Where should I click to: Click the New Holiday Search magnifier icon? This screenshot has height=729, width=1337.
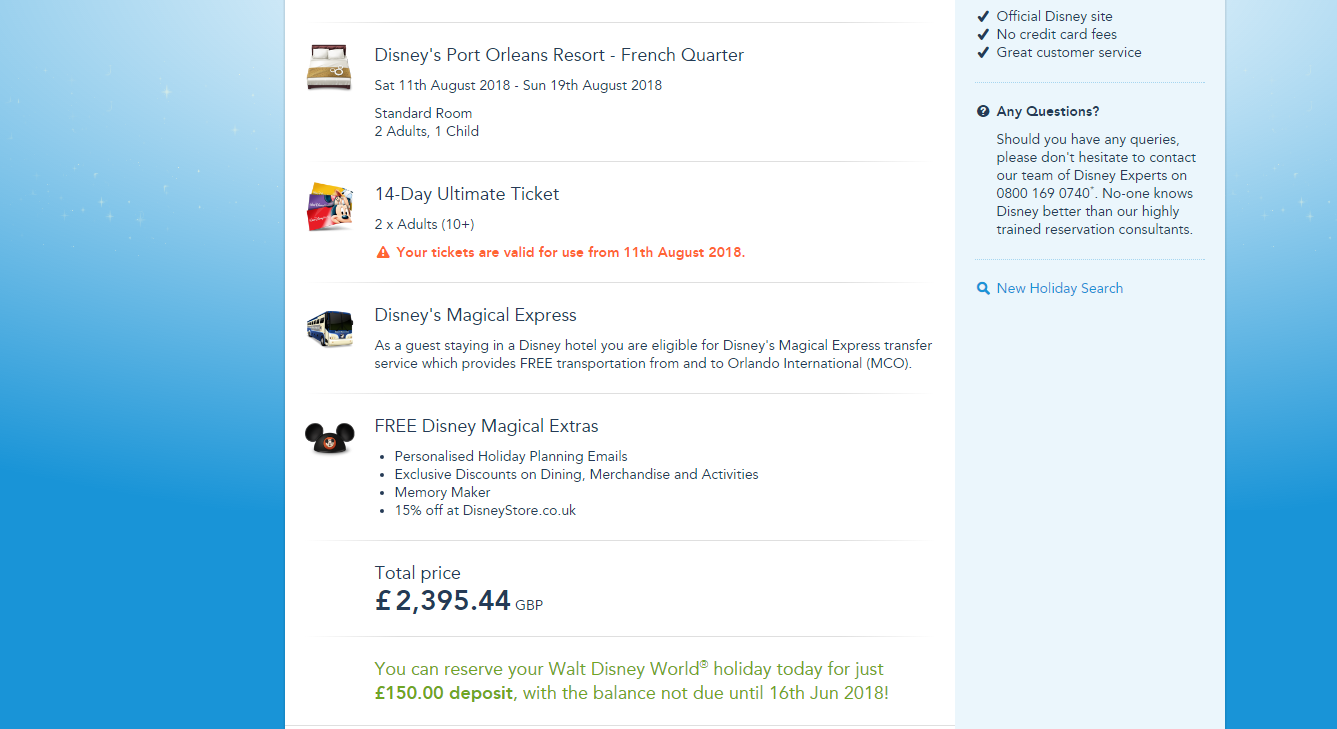[983, 289]
